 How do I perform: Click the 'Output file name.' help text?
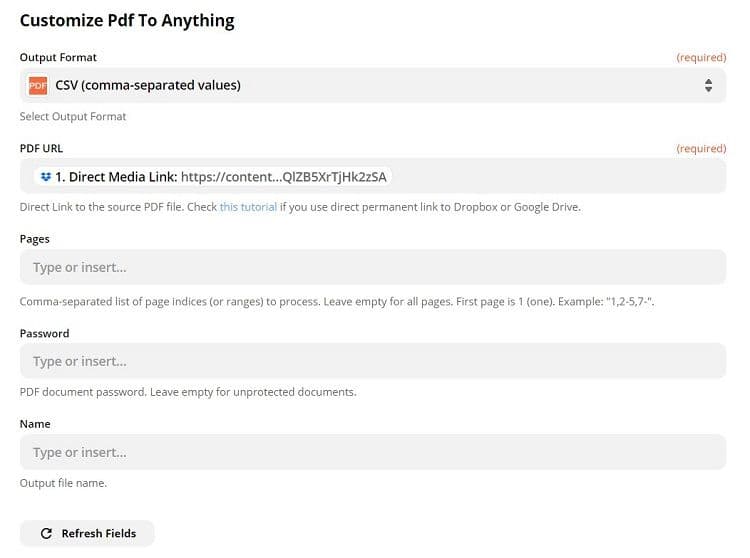pos(63,483)
